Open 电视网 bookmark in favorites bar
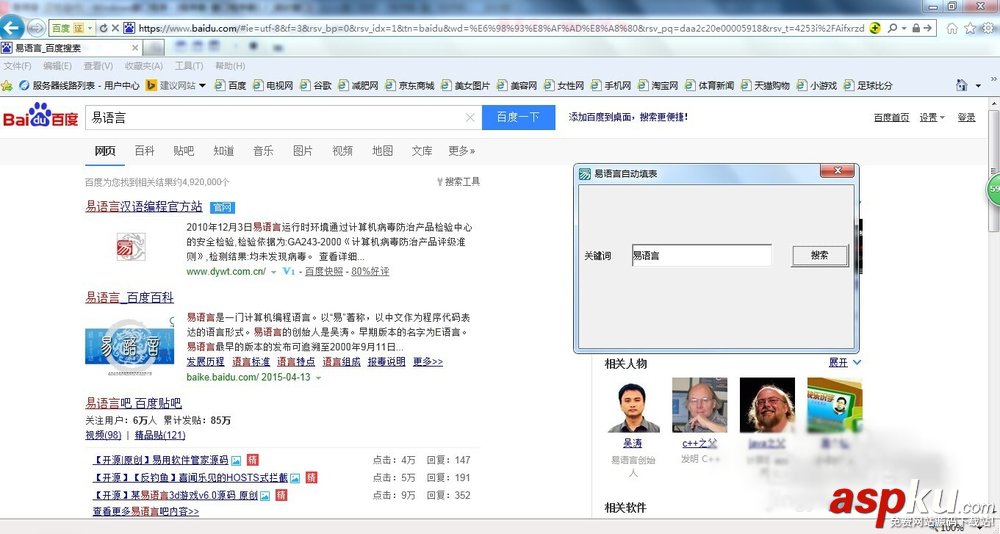Screen dimensions: 1000x534 pos(273,85)
